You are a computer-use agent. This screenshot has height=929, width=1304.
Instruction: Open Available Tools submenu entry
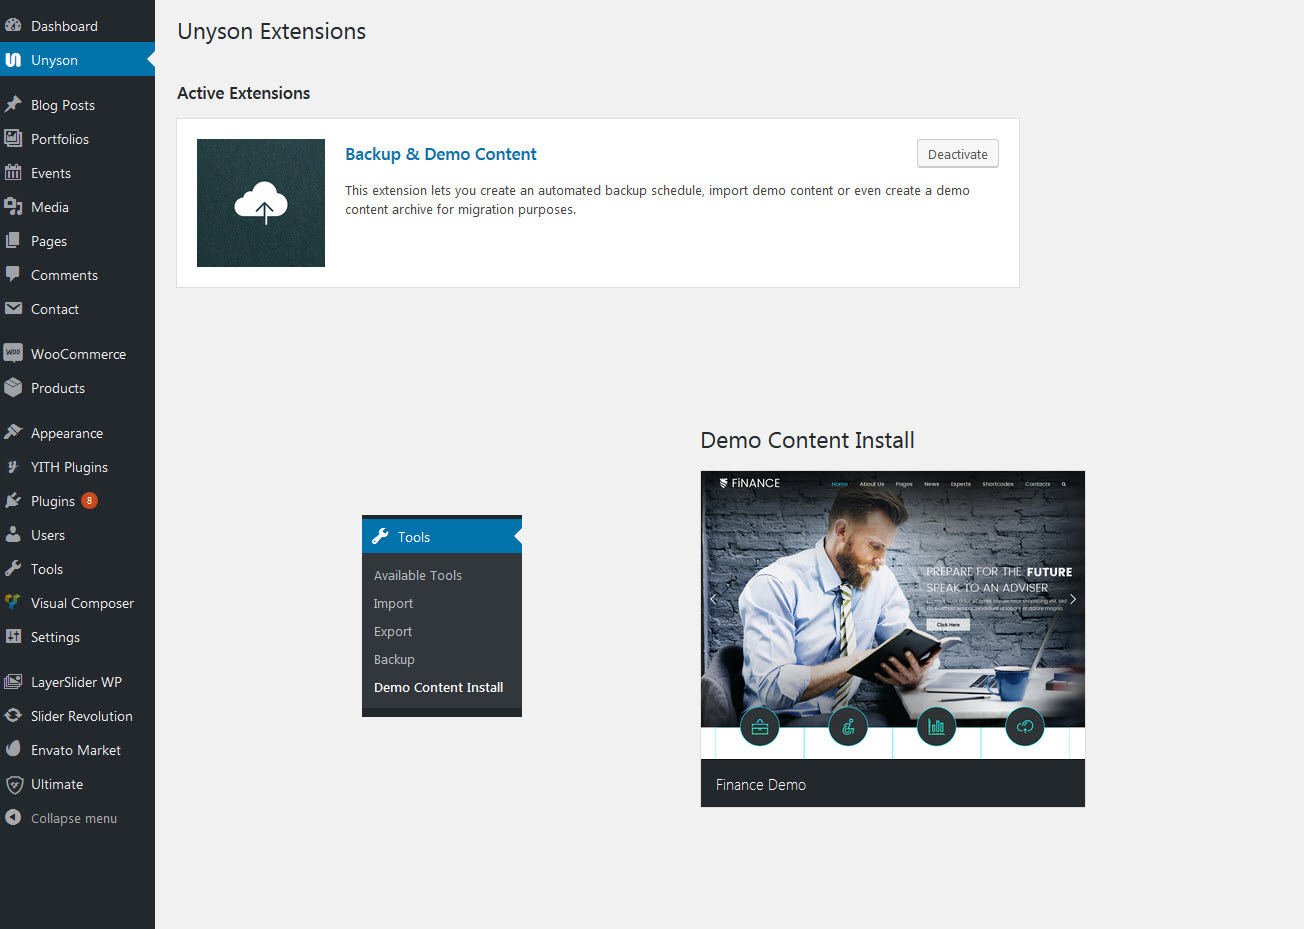coord(417,575)
